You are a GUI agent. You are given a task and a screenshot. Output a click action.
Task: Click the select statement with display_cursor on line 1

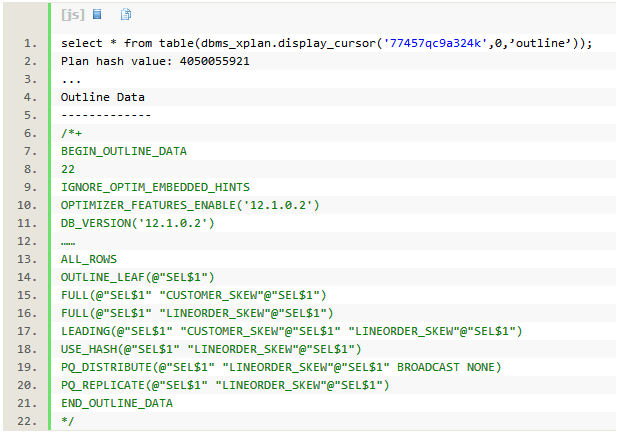click(327, 43)
